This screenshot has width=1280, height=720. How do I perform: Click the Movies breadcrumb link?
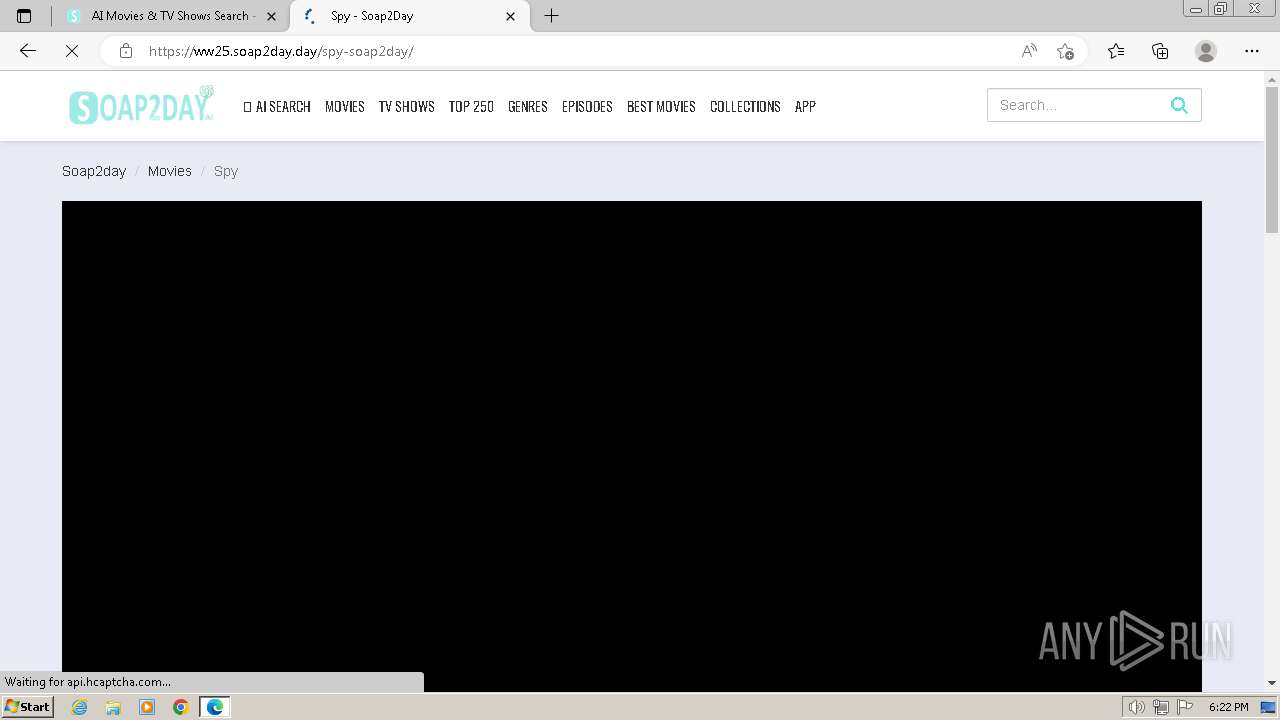(169, 171)
